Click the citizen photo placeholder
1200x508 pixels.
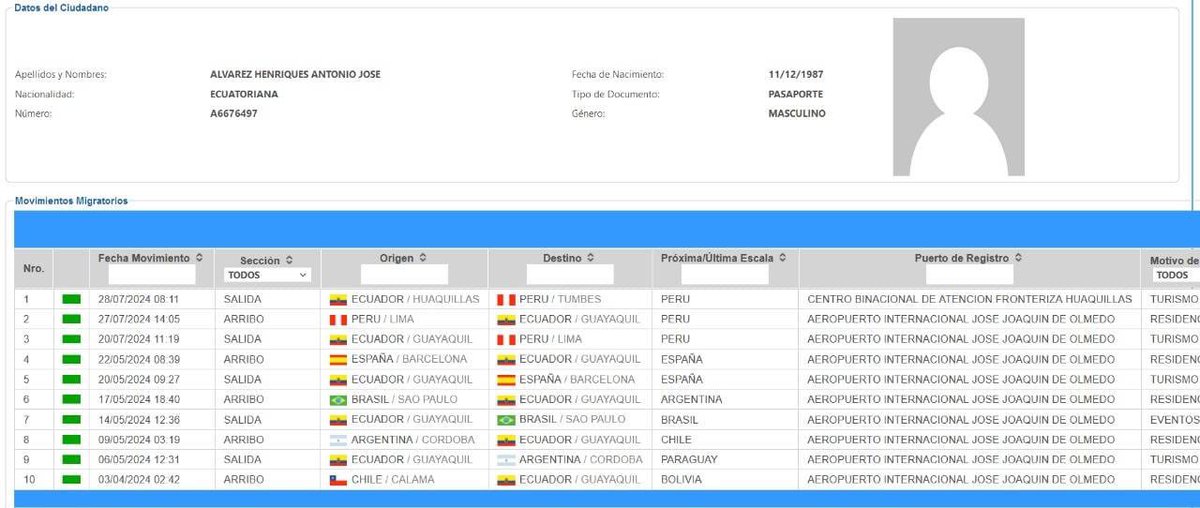pyautogui.click(x=958, y=97)
